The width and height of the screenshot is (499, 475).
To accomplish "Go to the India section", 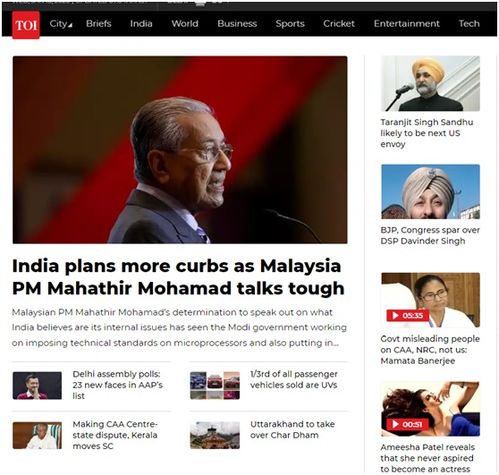I will (141, 24).
